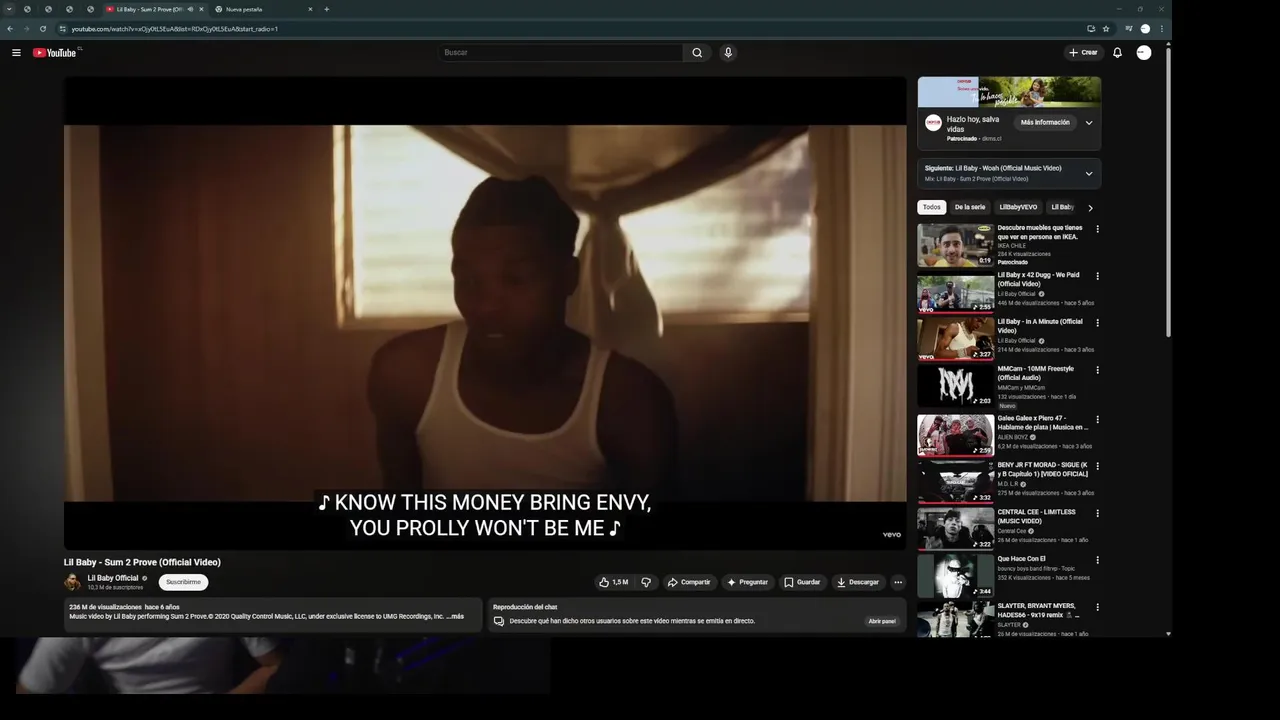Switch to the Nueva pestaña browser tab

[x=262, y=9]
